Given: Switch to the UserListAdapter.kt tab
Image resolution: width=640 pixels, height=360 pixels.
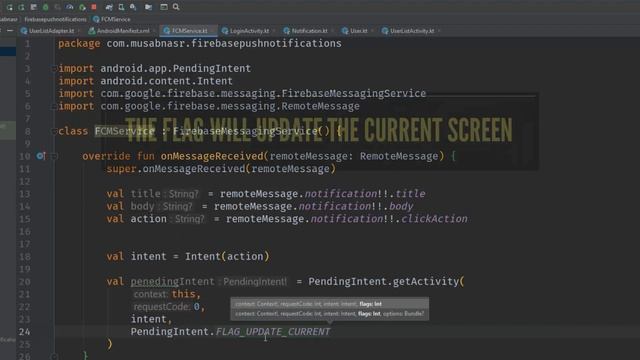Looking at the screenshot, I should tap(51, 31).
